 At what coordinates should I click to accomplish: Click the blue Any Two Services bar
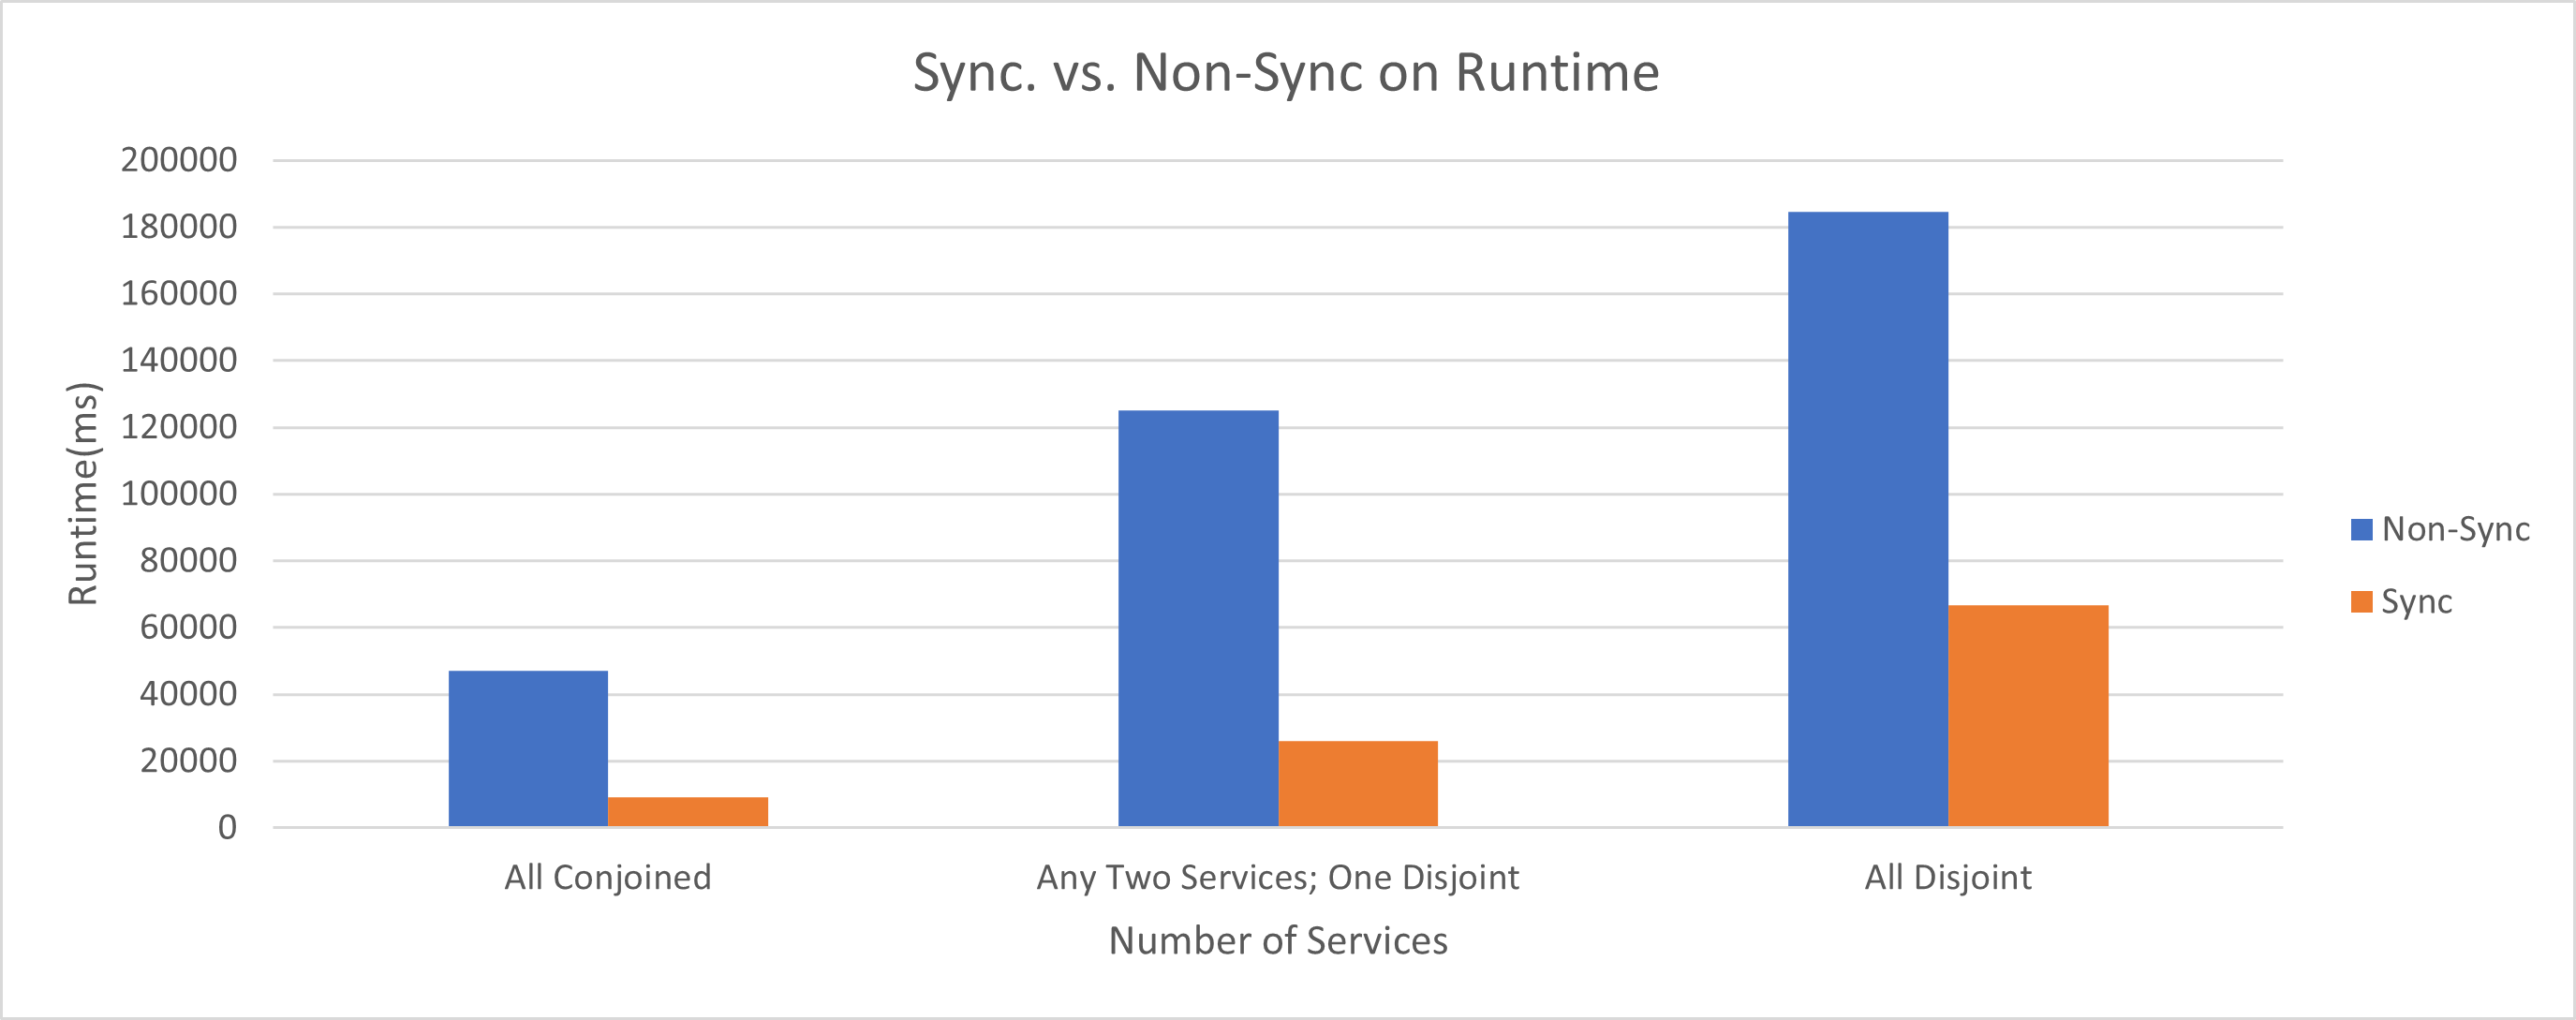point(1198,618)
